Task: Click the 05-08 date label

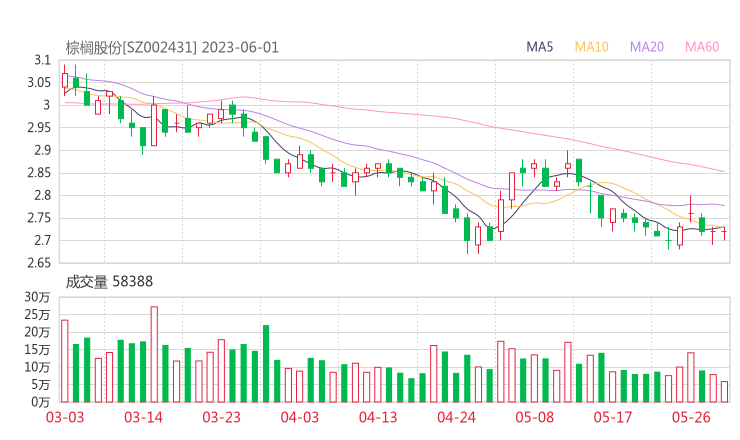Action: point(534,417)
